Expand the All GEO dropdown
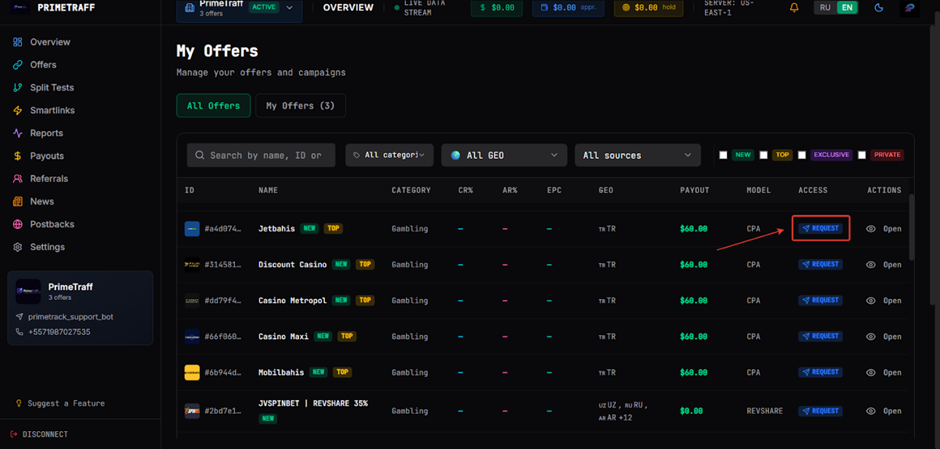Screen dimensions: 940x449 coord(504,155)
